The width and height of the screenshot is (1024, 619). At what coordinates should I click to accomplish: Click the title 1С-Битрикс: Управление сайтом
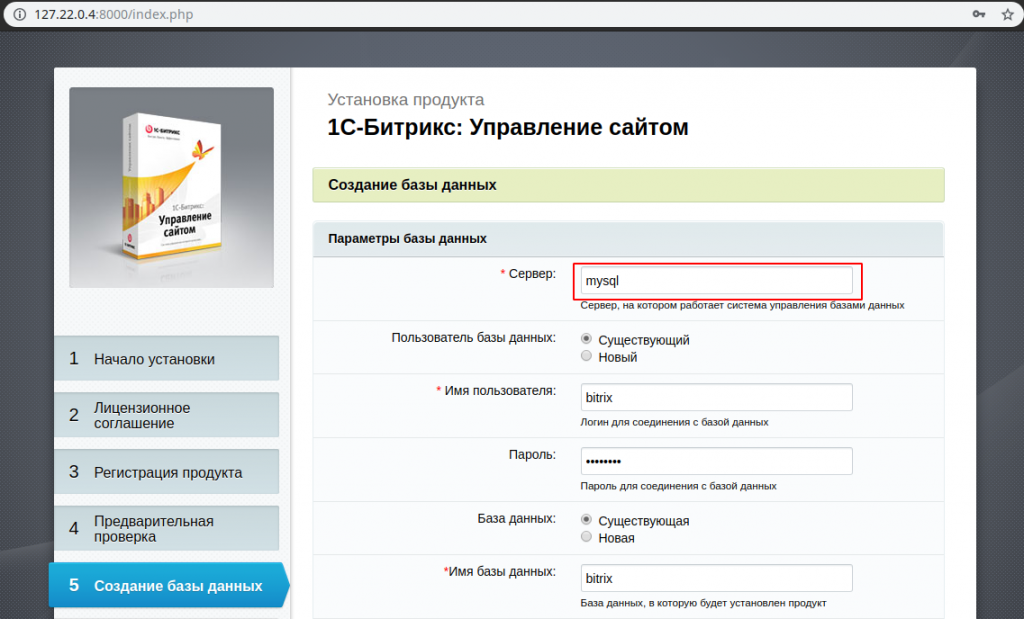507,127
